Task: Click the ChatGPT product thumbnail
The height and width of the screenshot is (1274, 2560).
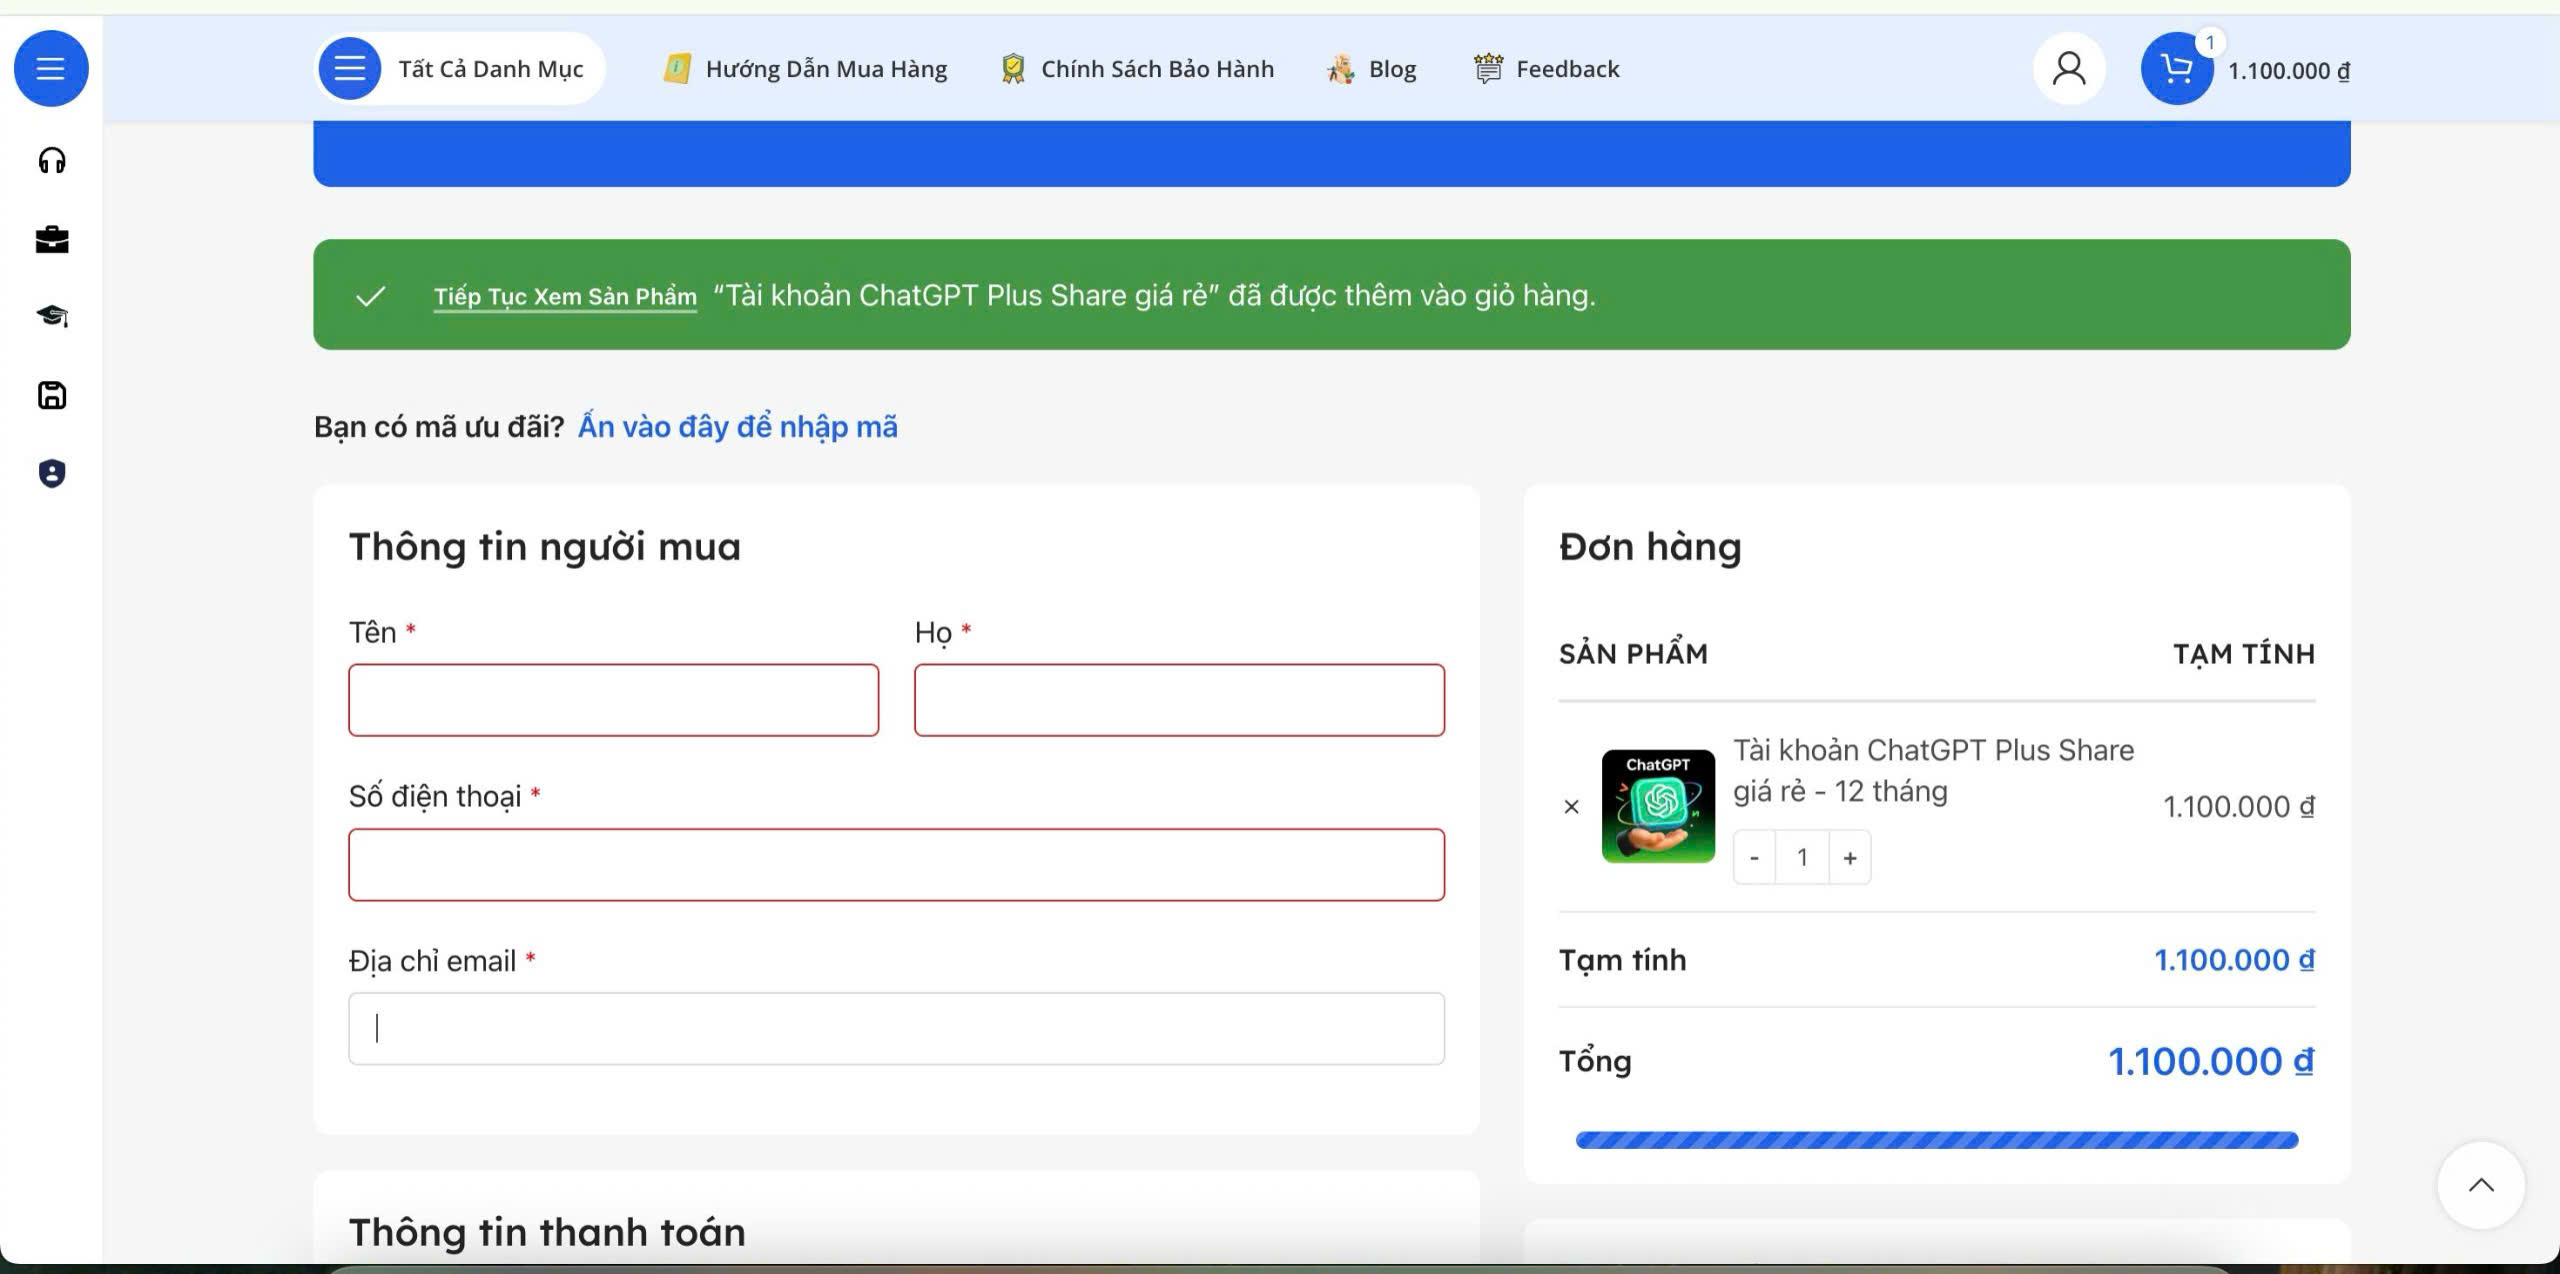Action: pos(1658,806)
